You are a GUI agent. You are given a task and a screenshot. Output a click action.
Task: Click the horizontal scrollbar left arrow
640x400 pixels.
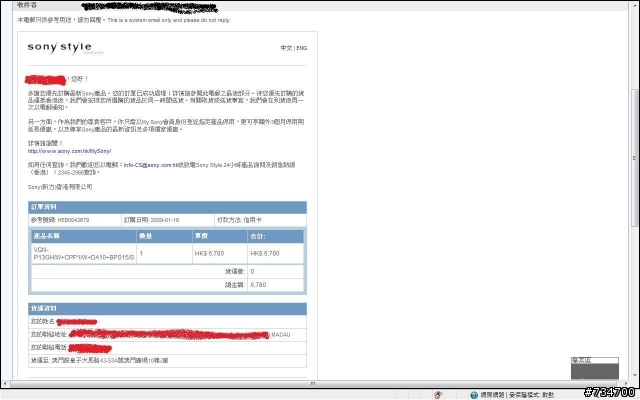[x=5, y=383]
